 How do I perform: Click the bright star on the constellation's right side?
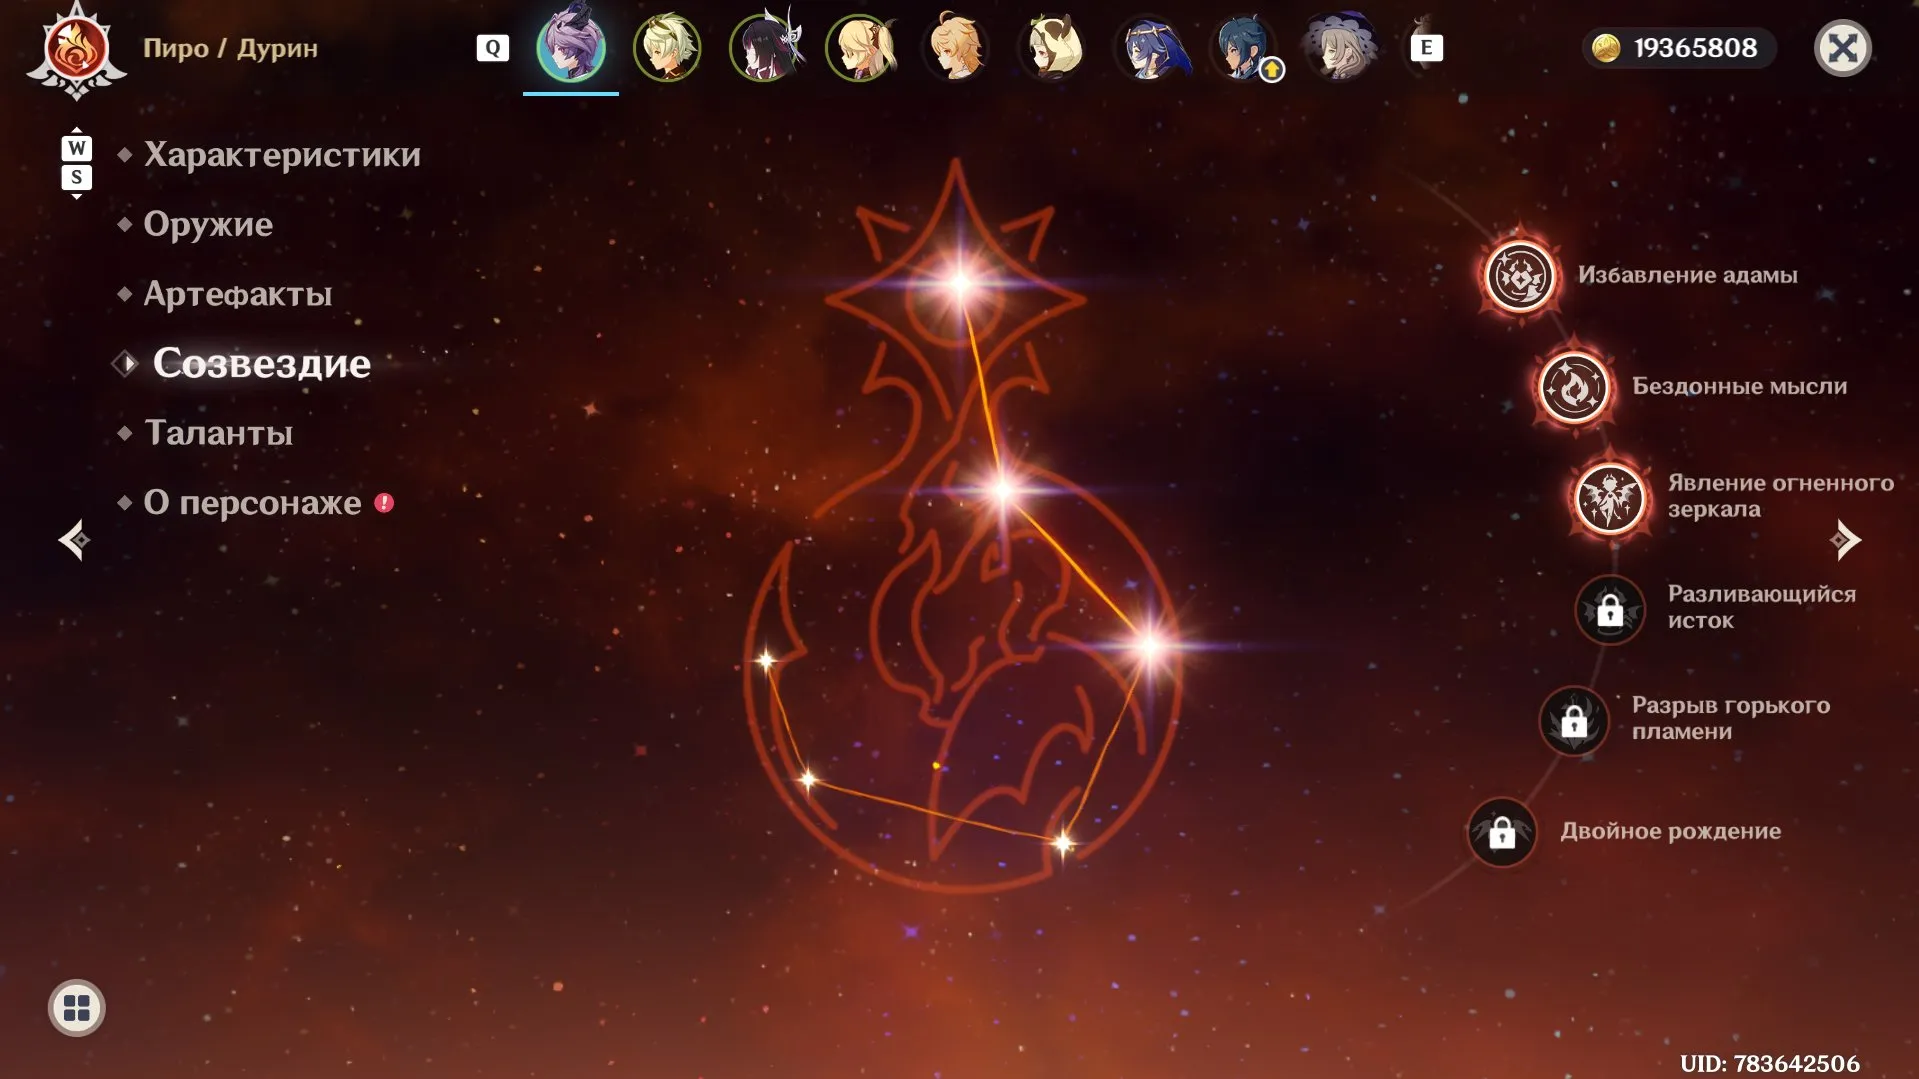pos(1150,646)
